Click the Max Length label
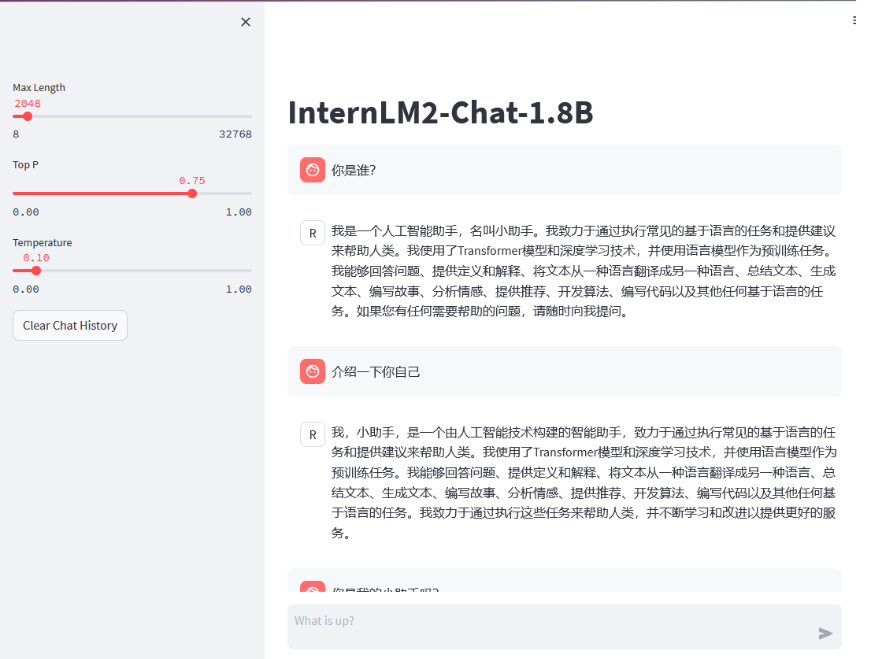 coord(39,88)
